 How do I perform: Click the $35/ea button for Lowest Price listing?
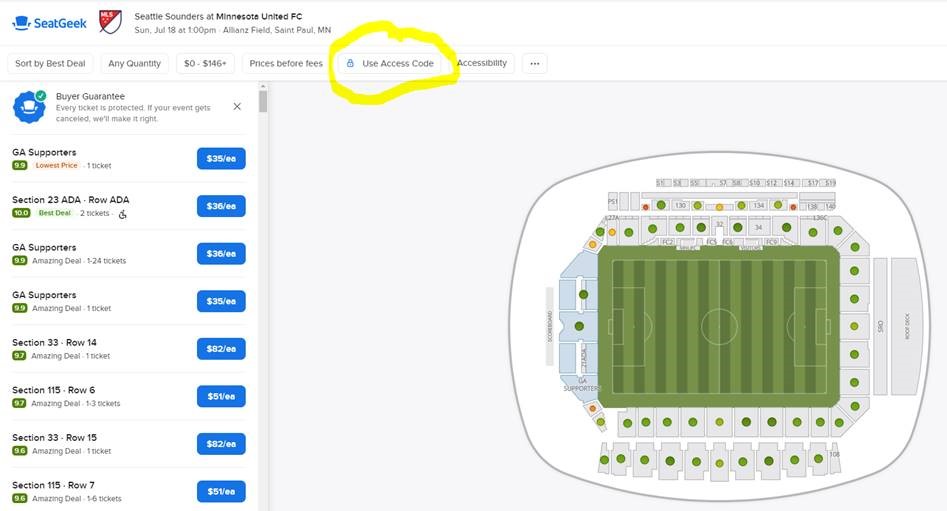click(221, 159)
